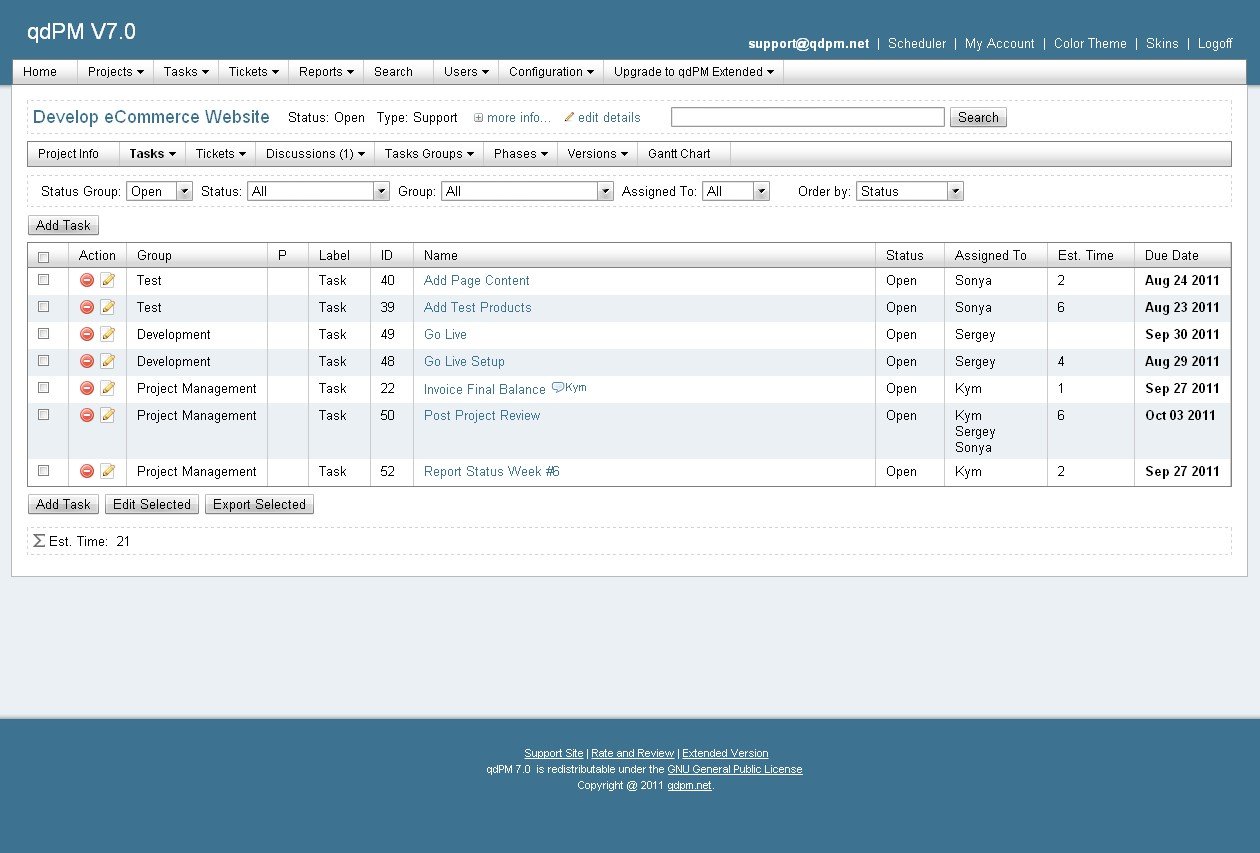Screen dimensions: 1260x853
Task: Open comment icon on Invoice Final Balance
Action: 558,388
